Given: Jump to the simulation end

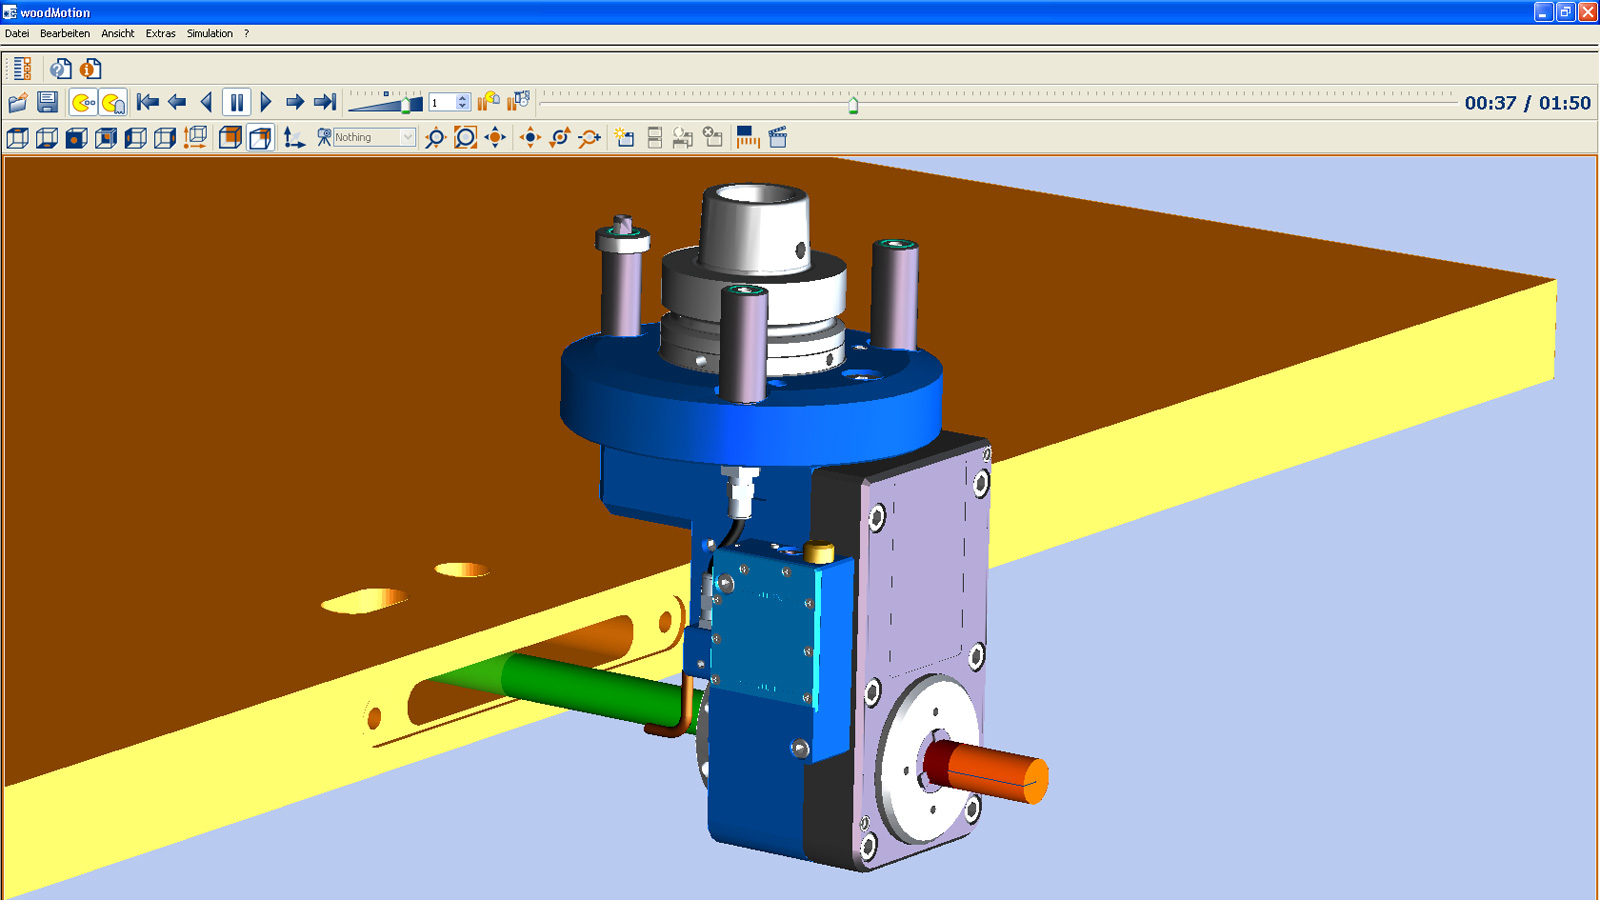Looking at the screenshot, I should [325, 102].
